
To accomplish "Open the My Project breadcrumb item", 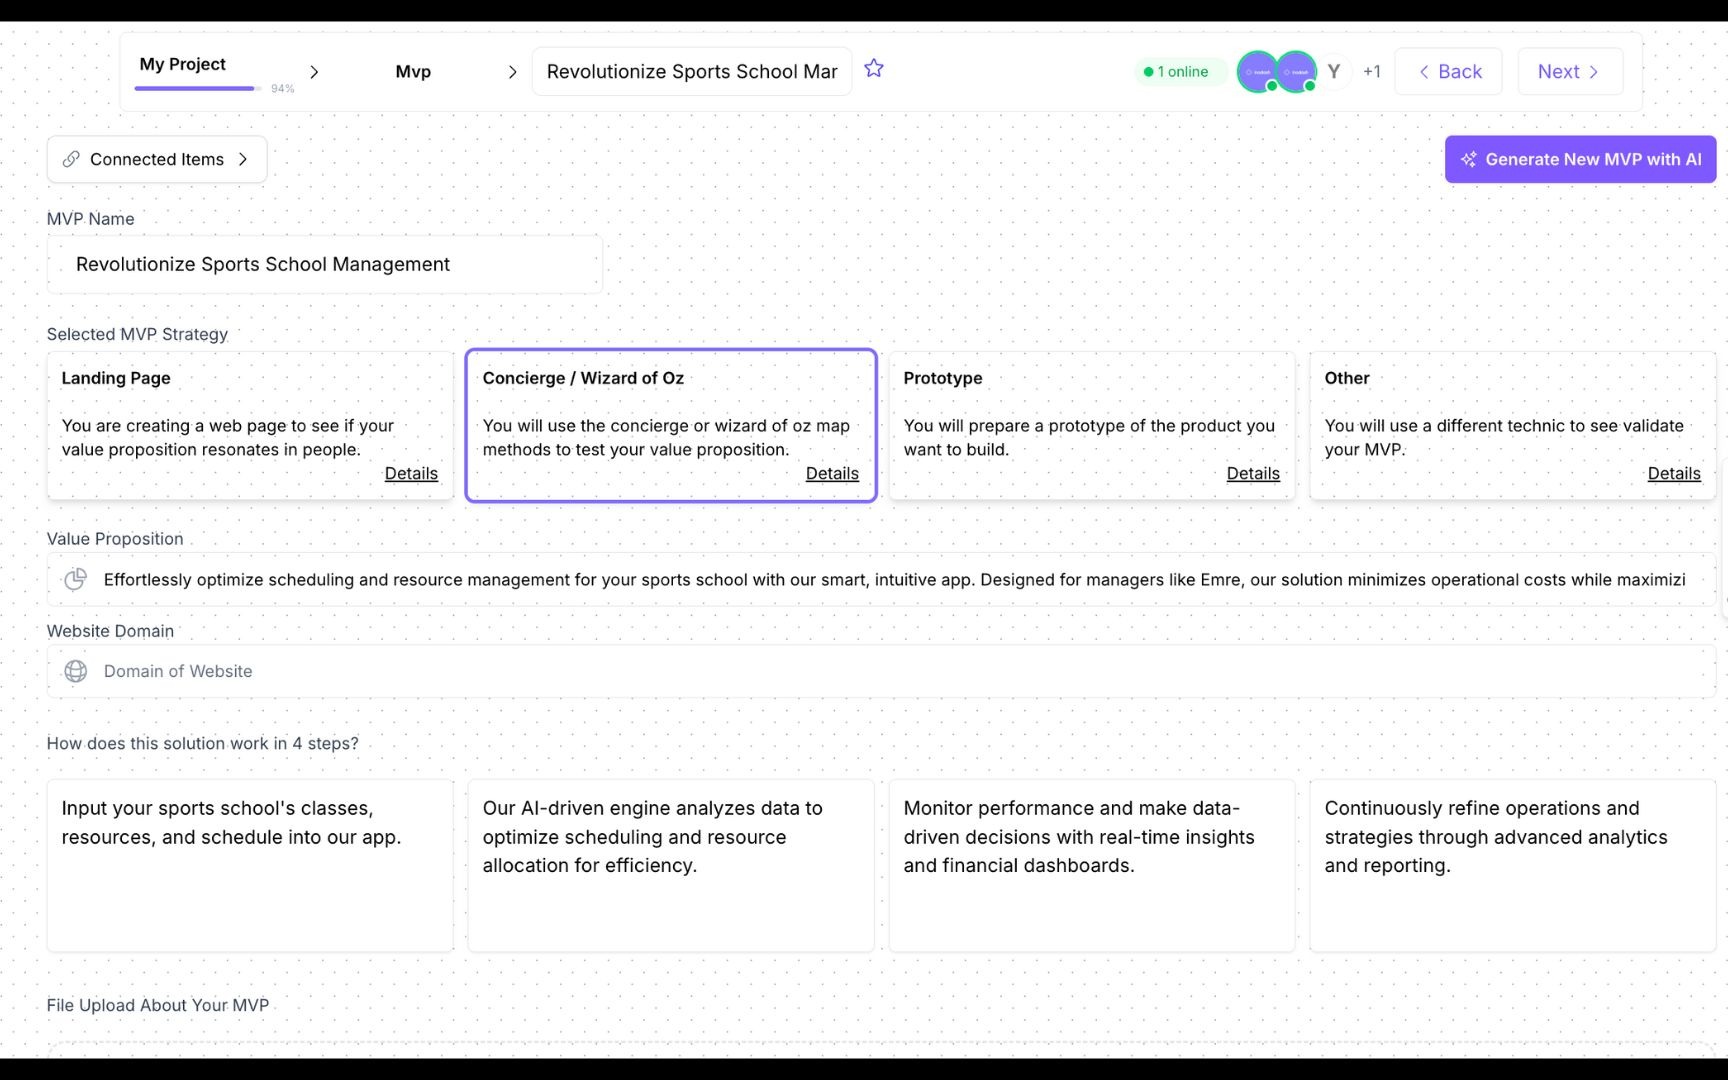I will (x=183, y=64).
